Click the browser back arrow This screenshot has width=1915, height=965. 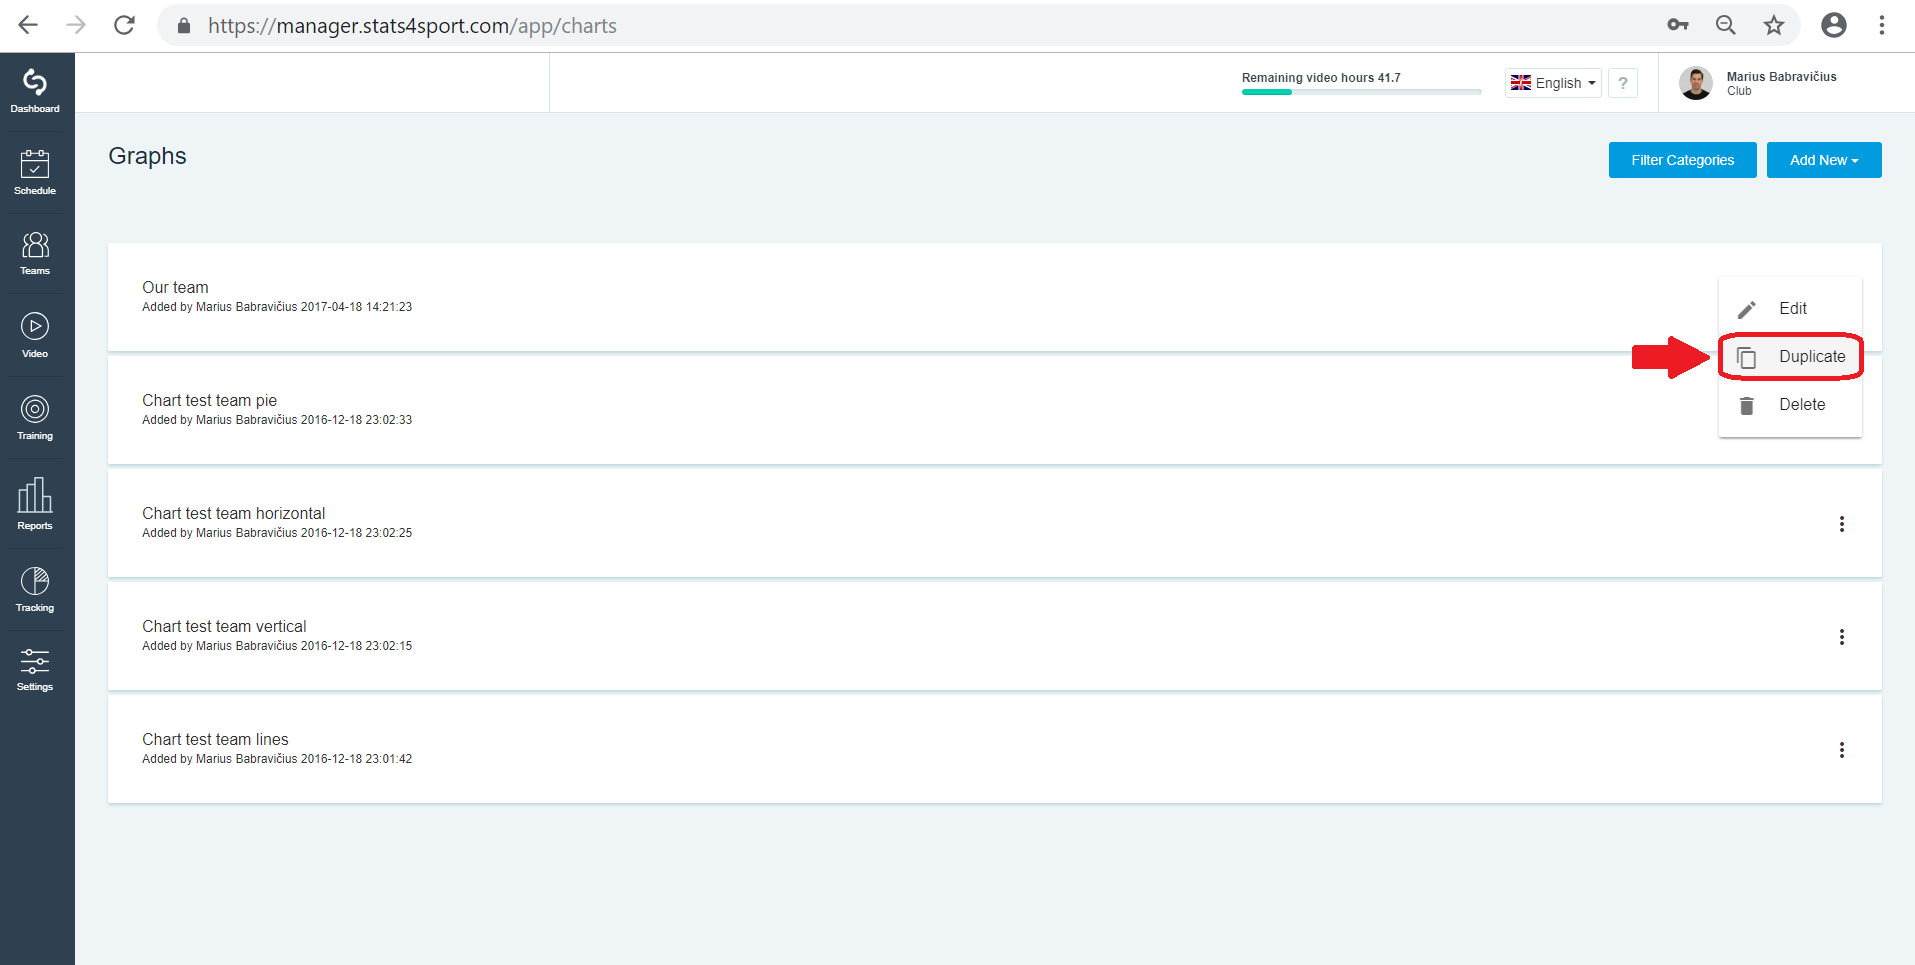tap(28, 25)
